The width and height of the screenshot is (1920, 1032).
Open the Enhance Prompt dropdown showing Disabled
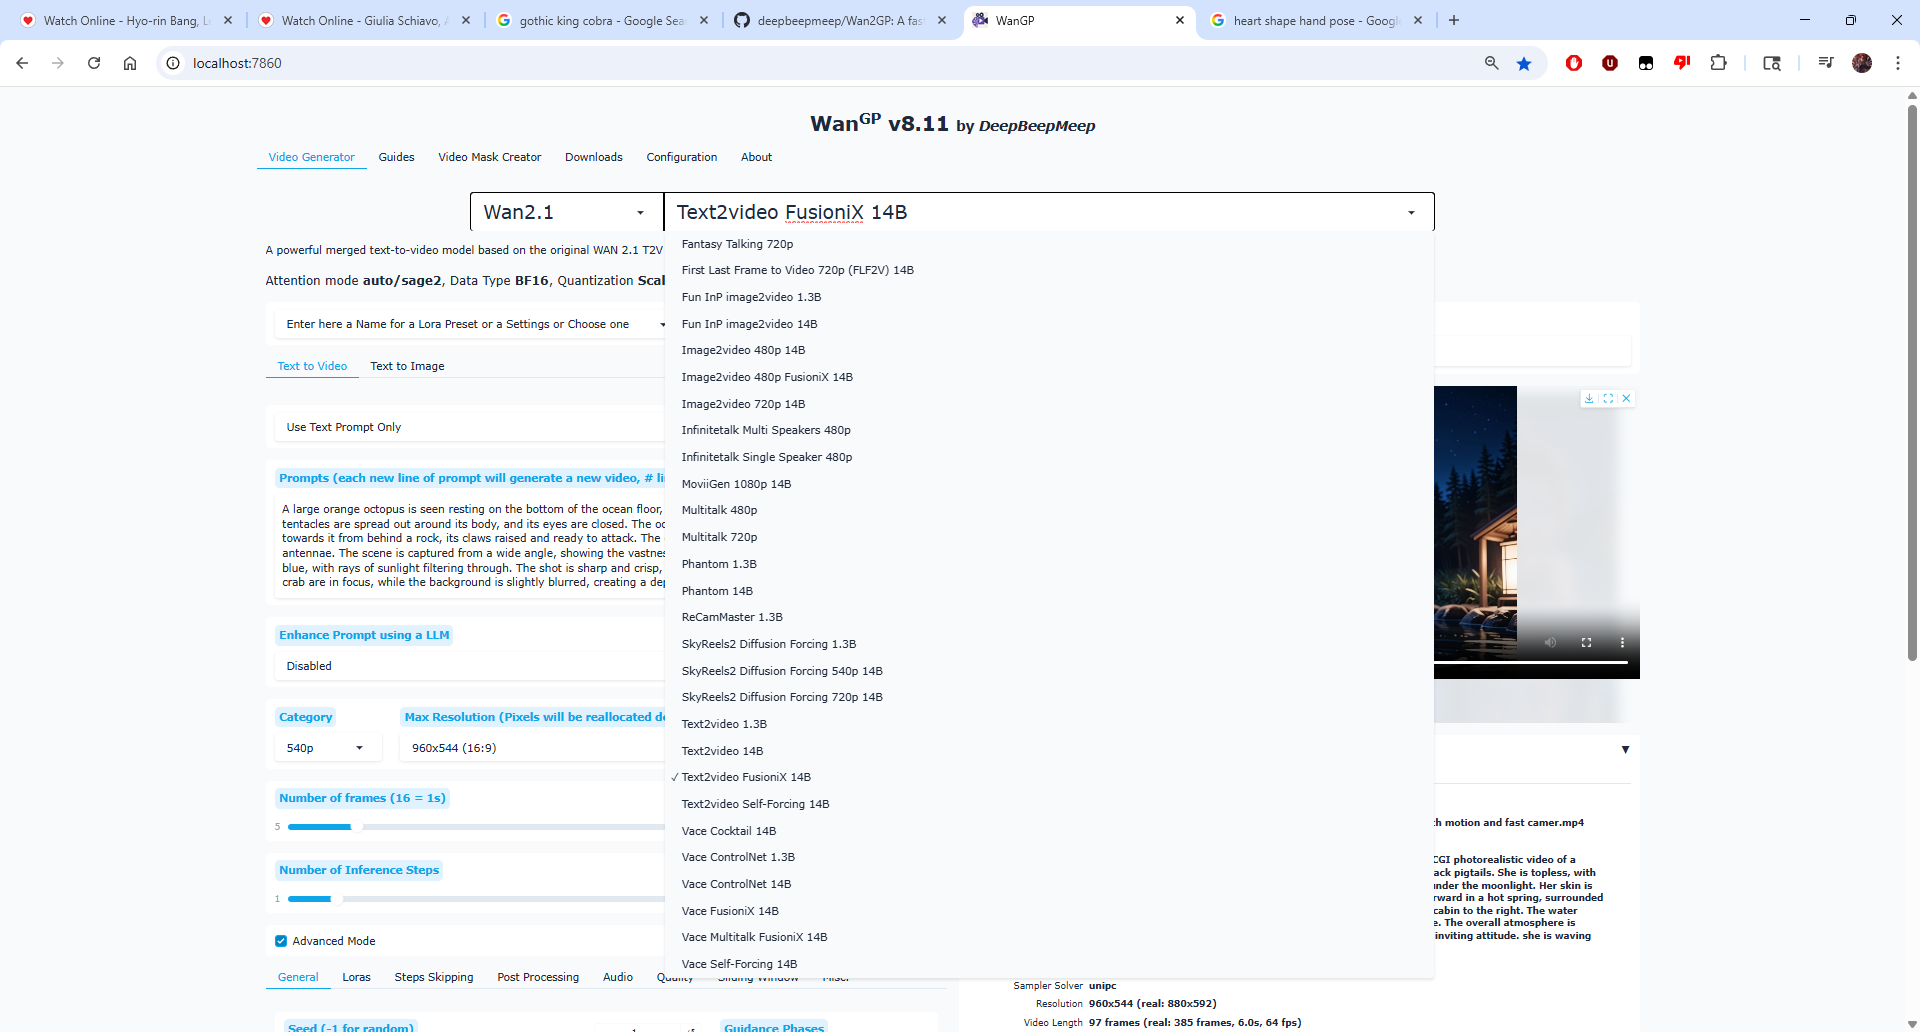coord(470,666)
